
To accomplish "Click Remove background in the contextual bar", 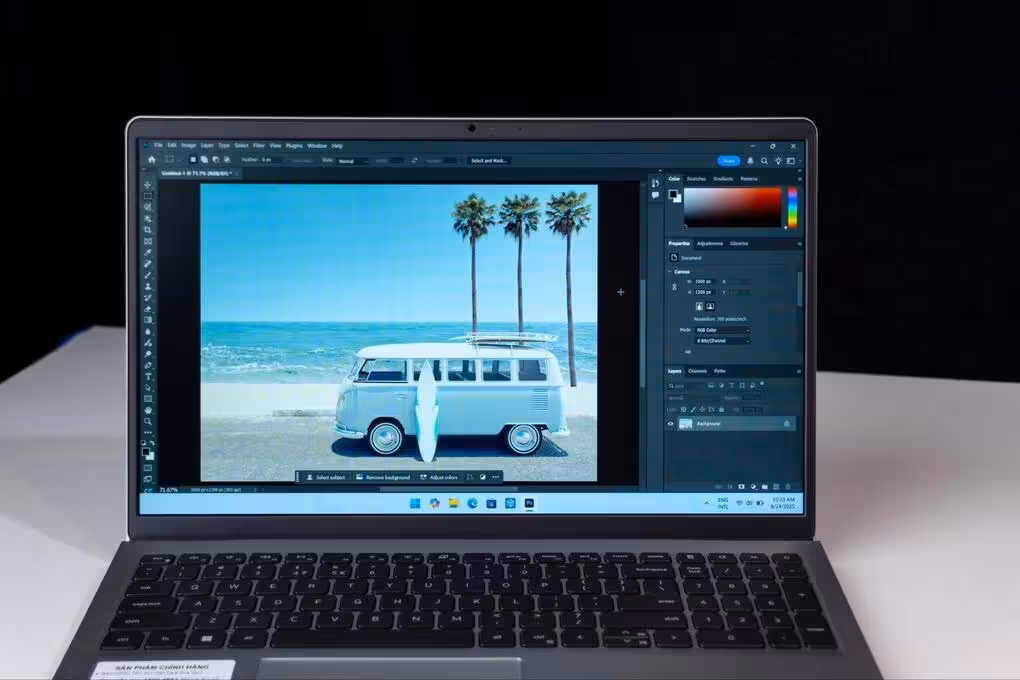I will pyautogui.click(x=382, y=478).
